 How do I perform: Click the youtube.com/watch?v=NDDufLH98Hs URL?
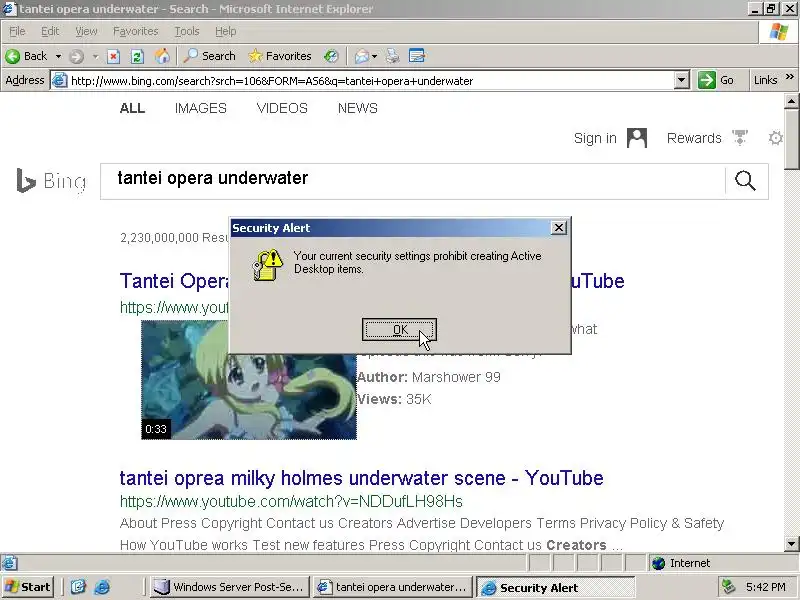(291, 502)
